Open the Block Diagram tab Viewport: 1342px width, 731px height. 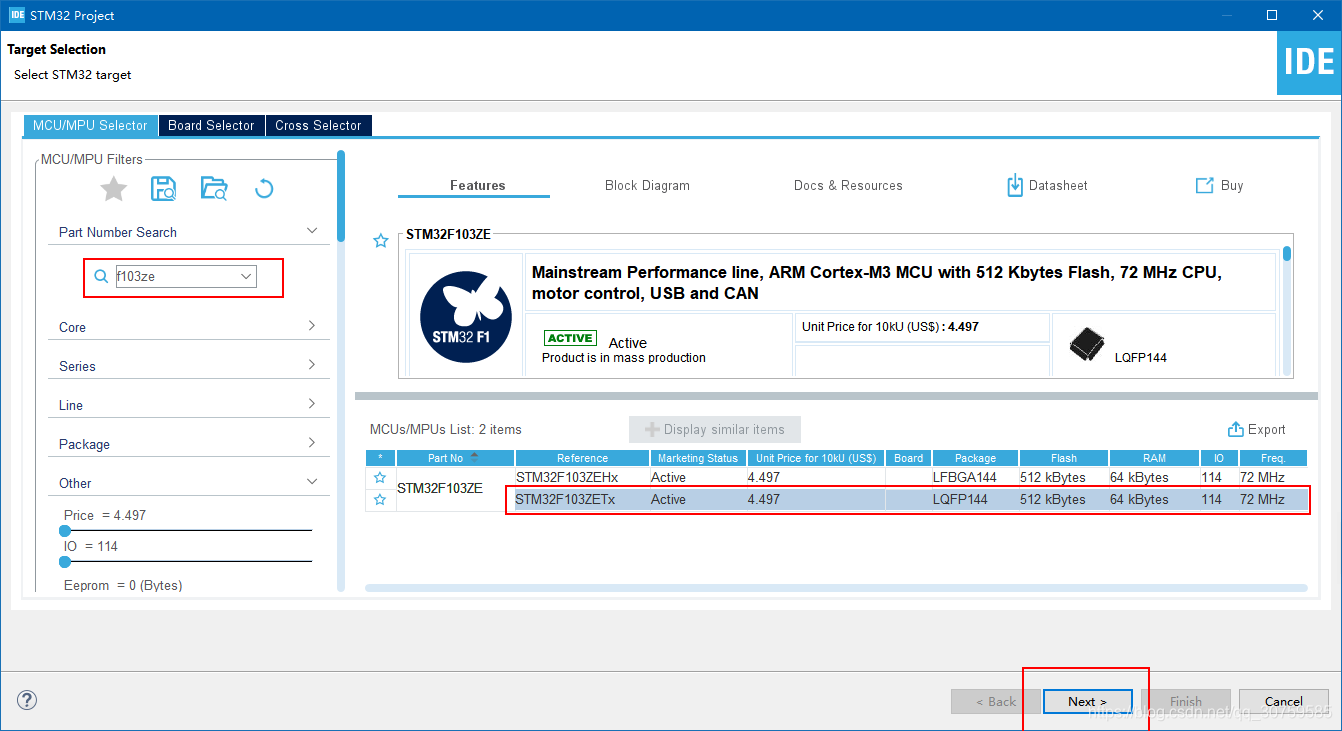coord(647,185)
